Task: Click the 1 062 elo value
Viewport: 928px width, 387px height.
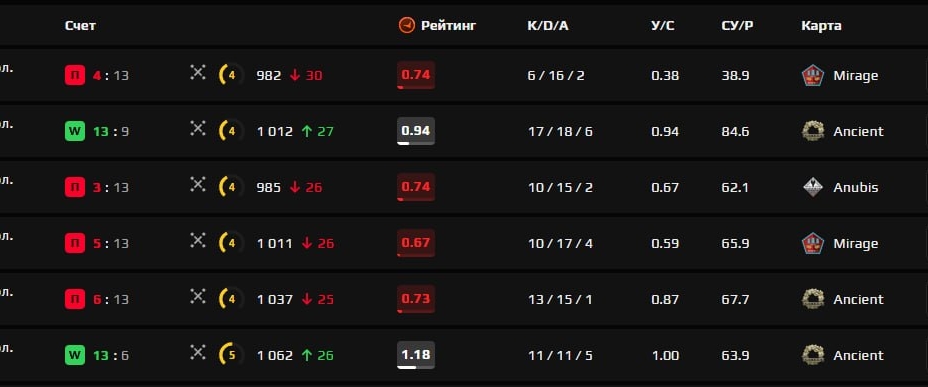Action: (275, 356)
